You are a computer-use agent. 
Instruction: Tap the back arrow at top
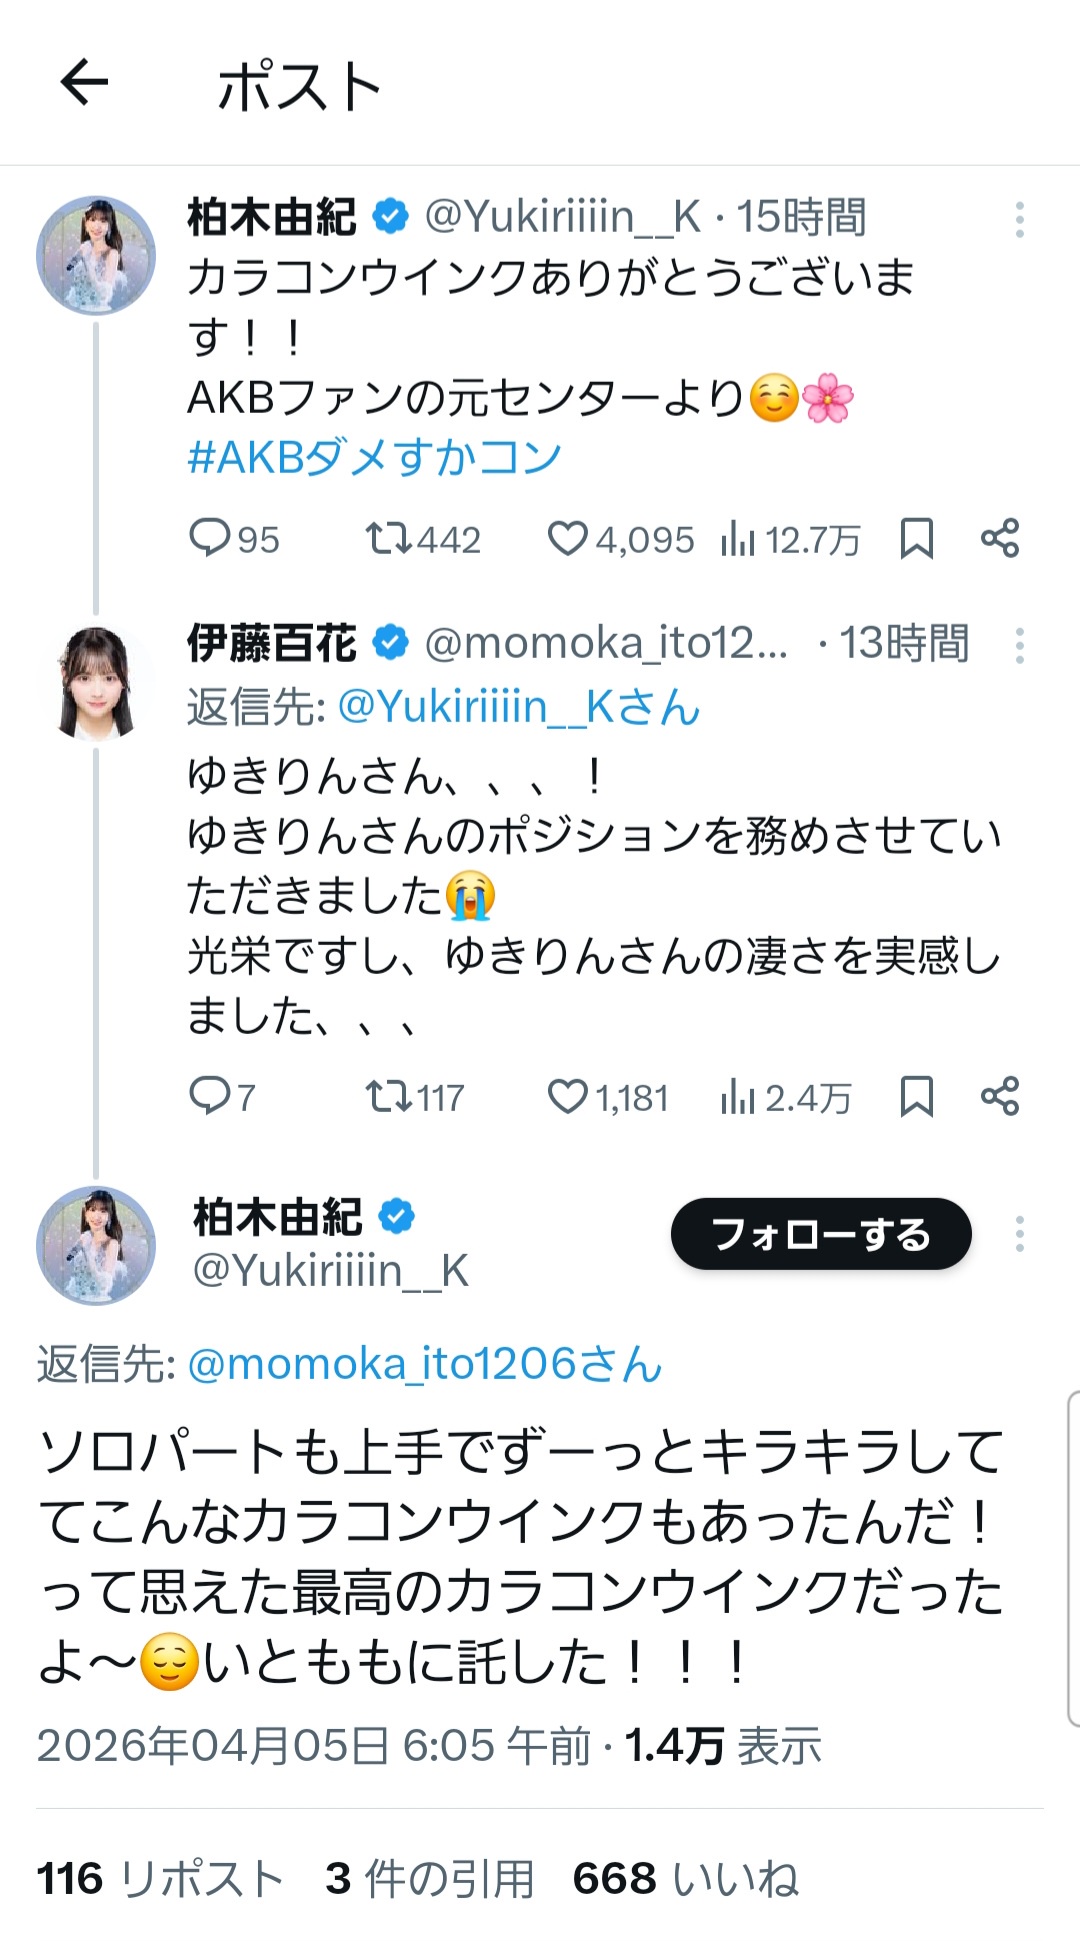85,82
